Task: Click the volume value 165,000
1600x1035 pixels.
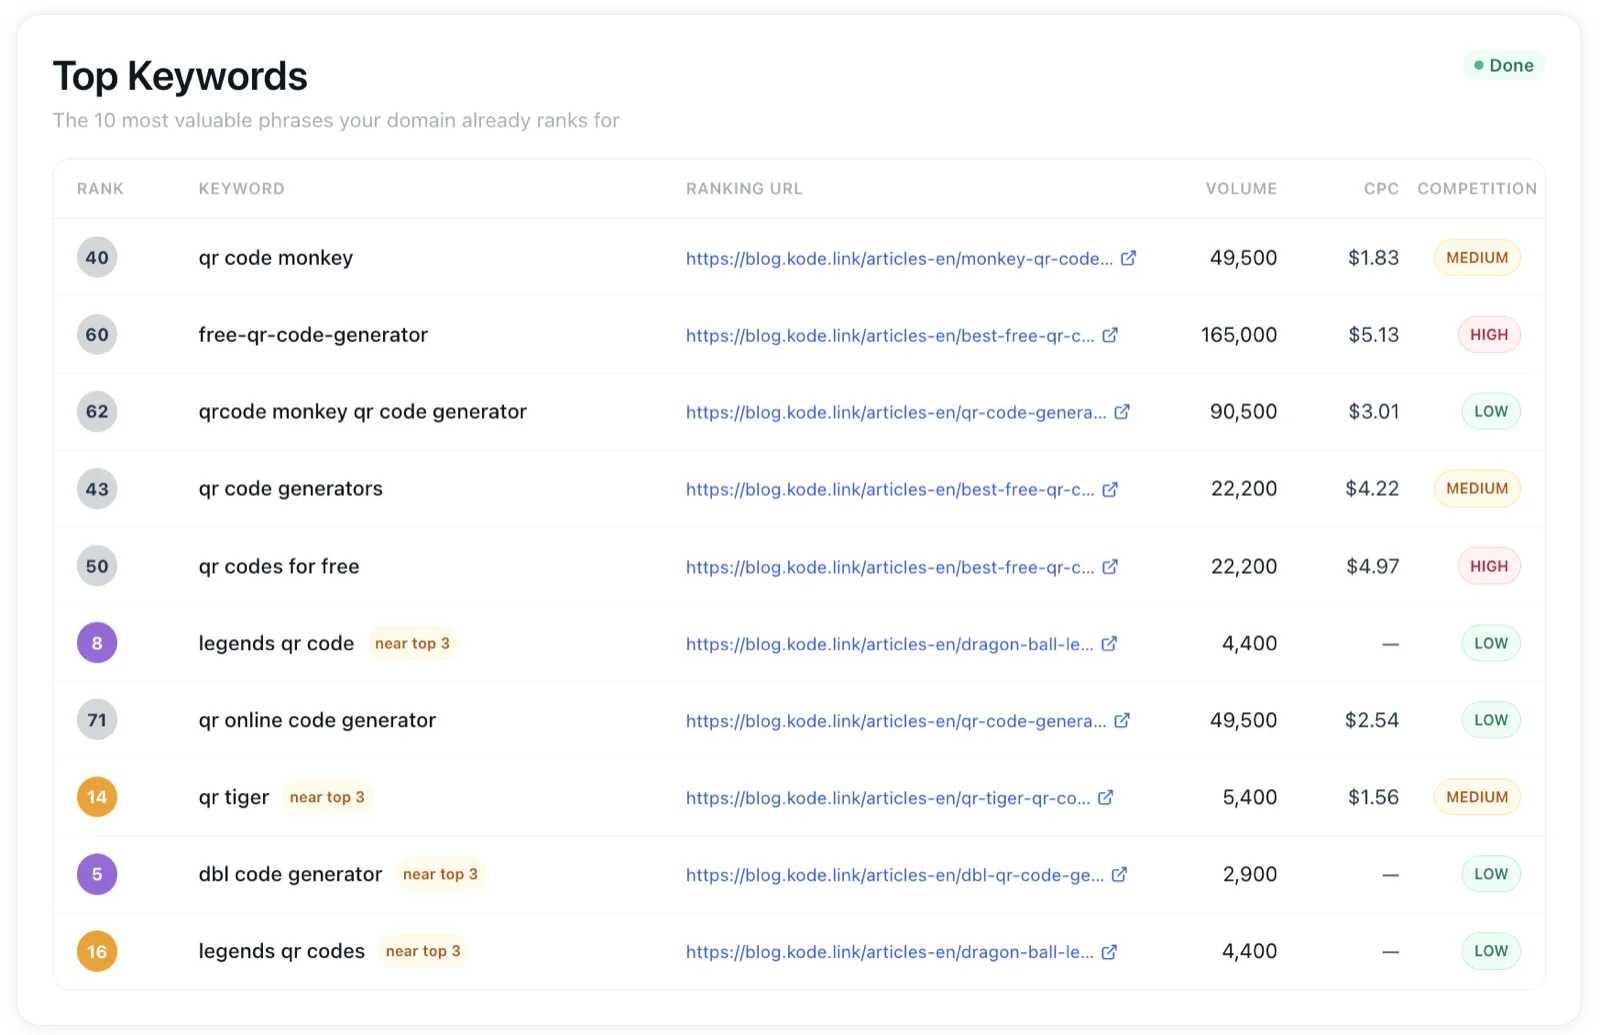Action: [x=1239, y=335]
